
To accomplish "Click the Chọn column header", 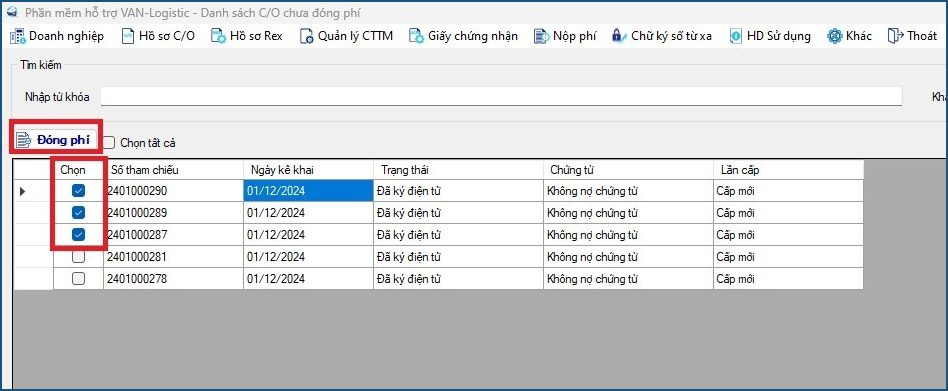I will click(79, 170).
